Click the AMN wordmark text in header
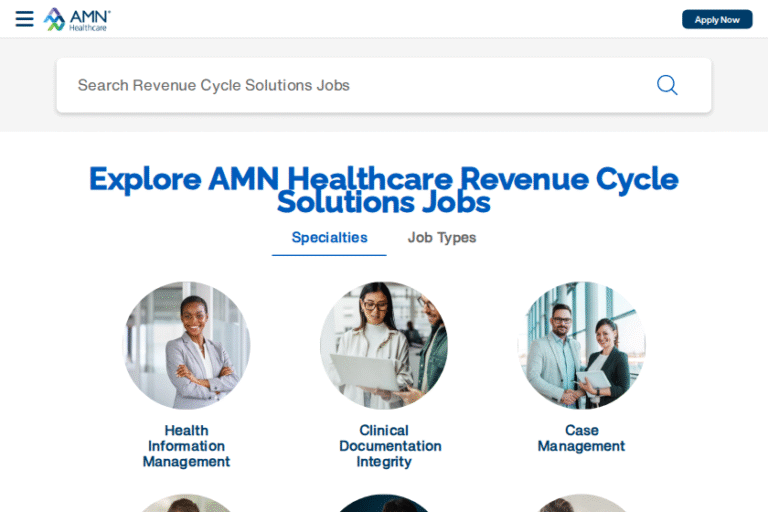Image resolution: width=768 pixels, height=512 pixels. click(x=89, y=15)
